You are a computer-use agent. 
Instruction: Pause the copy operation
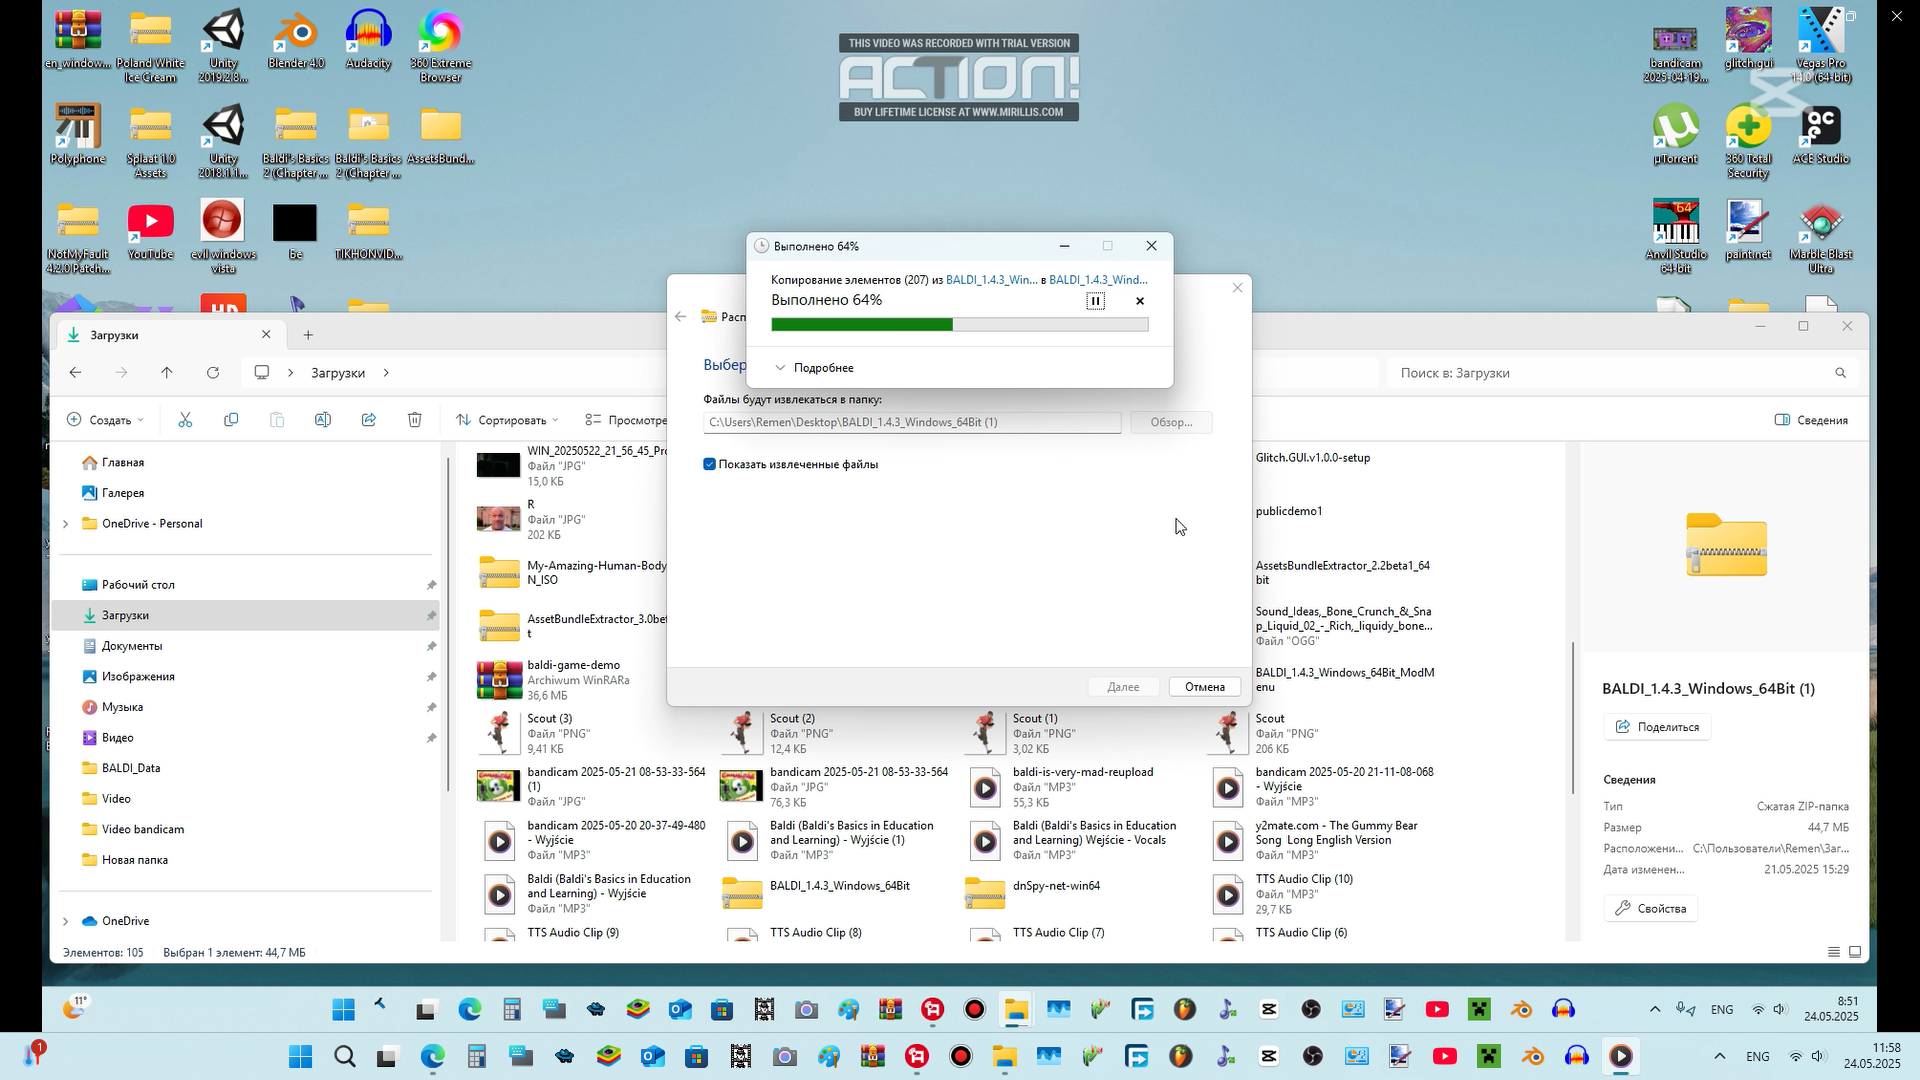pyautogui.click(x=1095, y=301)
